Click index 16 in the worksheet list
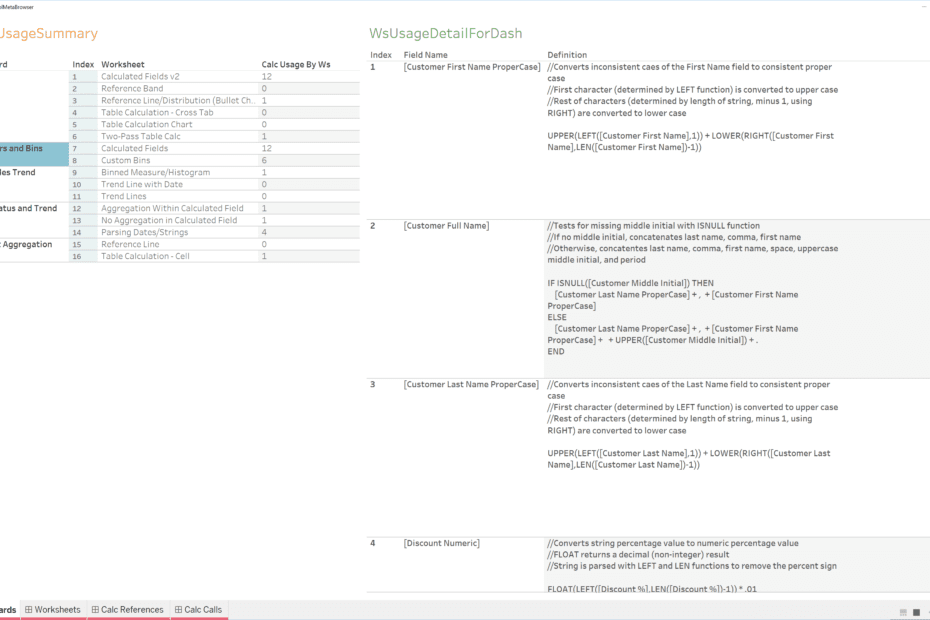930x620 pixels. 77,256
